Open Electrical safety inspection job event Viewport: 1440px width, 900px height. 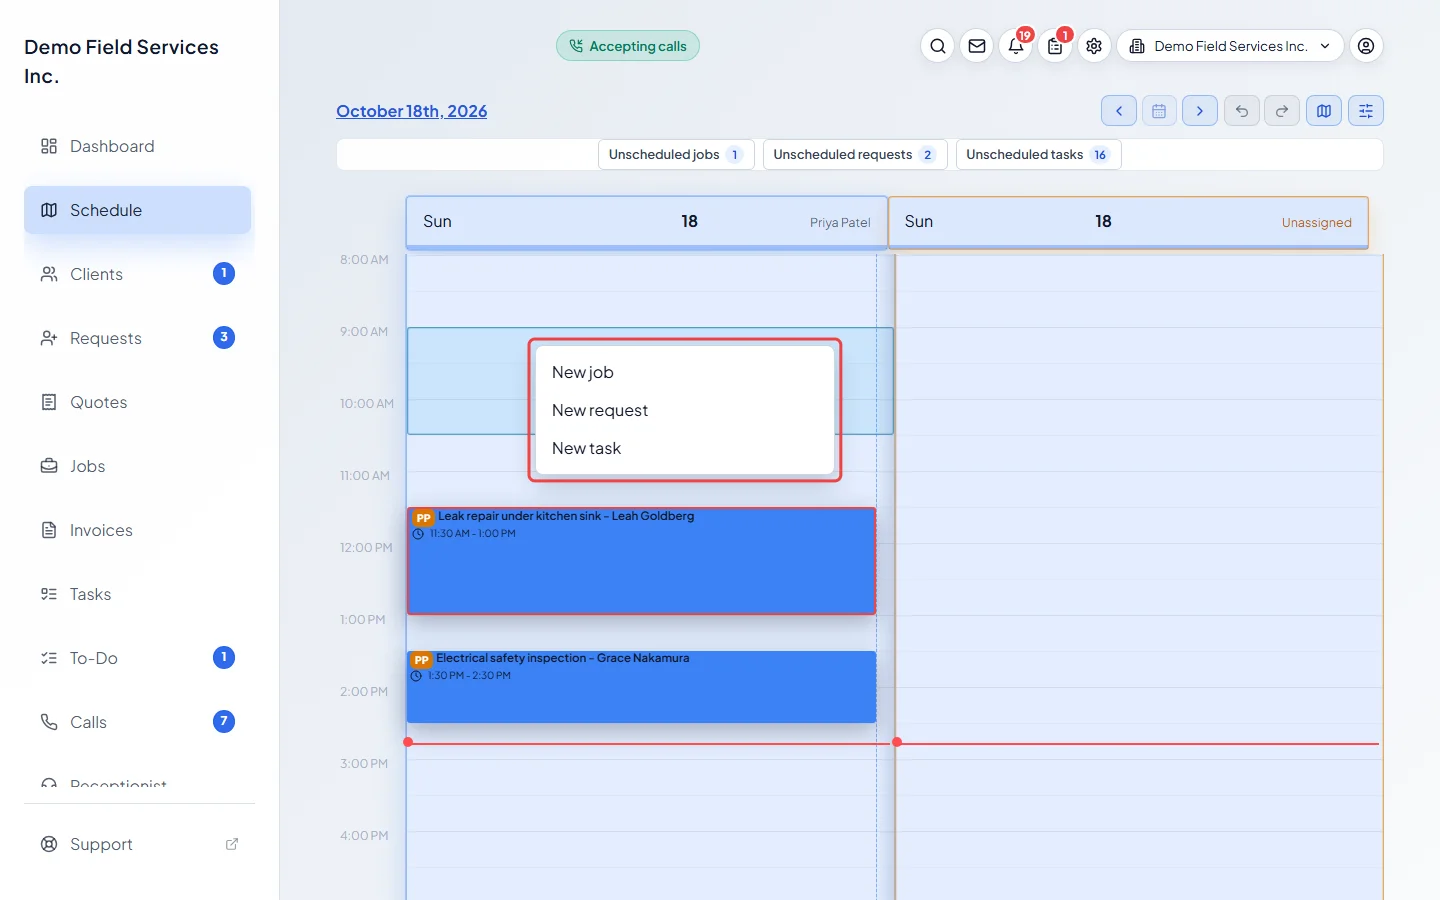pyautogui.click(x=641, y=687)
